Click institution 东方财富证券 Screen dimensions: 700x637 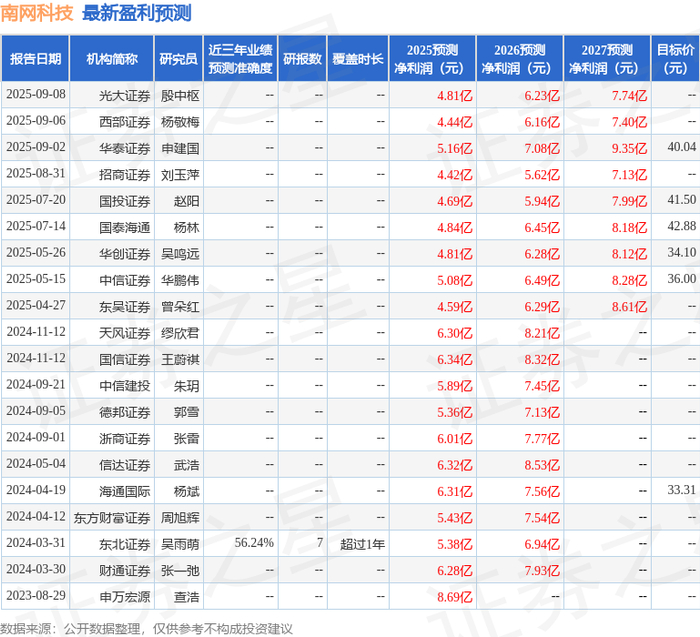pyautogui.click(x=112, y=518)
